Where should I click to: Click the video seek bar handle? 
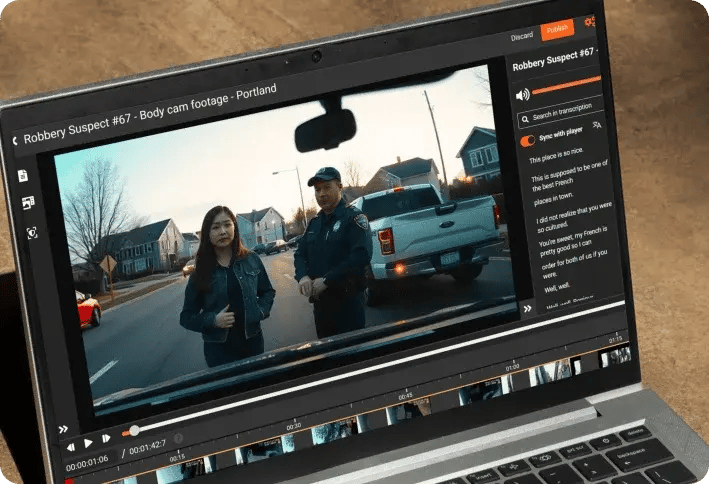tap(134, 430)
